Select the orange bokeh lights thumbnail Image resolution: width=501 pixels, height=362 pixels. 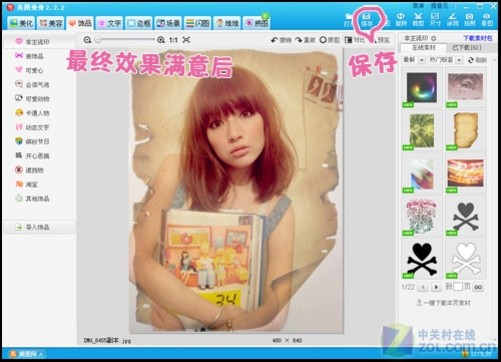465,173
